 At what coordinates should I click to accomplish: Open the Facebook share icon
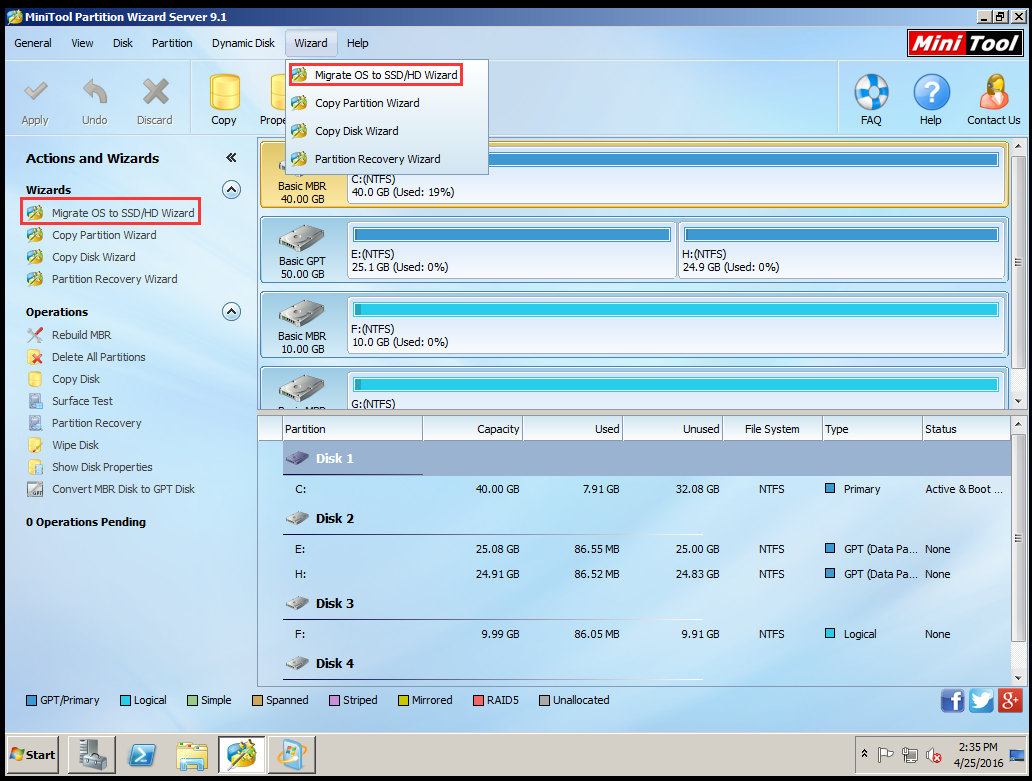pos(952,701)
